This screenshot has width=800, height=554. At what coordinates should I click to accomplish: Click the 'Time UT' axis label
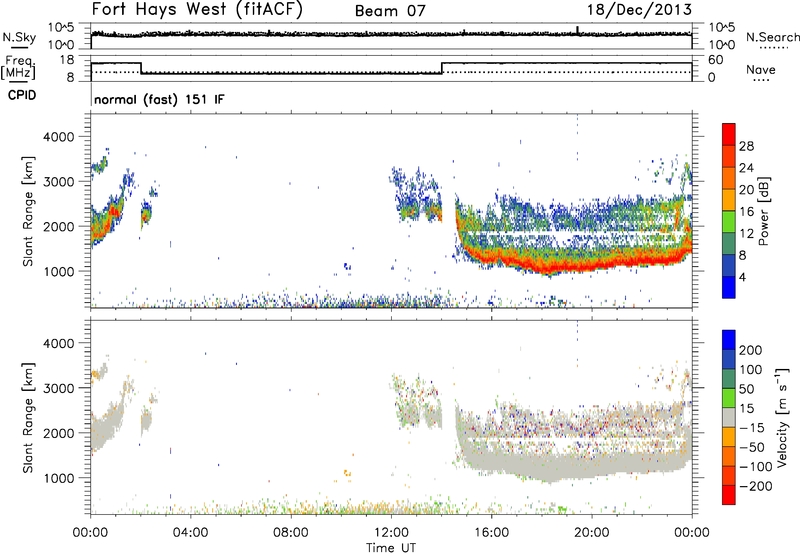coord(391,548)
